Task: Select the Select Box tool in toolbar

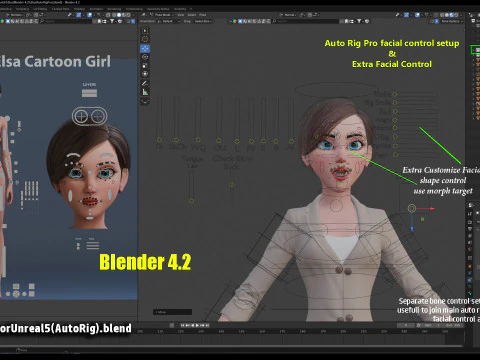Action: (145, 30)
